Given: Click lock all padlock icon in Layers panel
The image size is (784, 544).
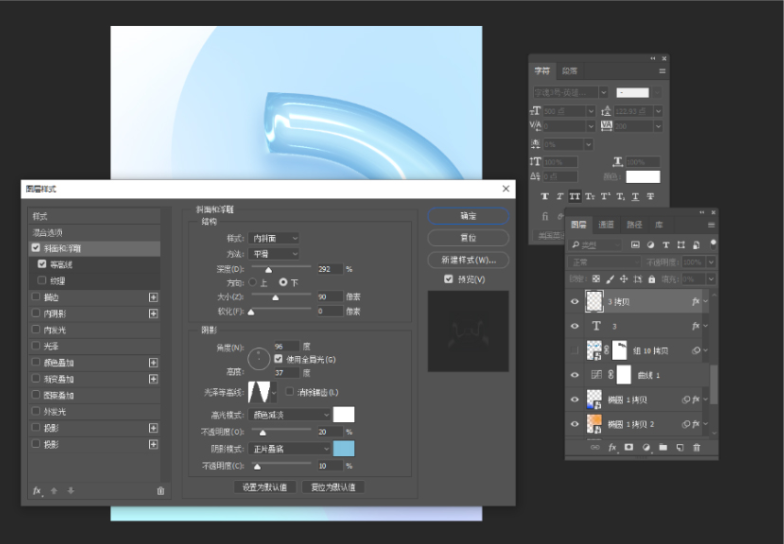Looking at the screenshot, I should click(652, 279).
